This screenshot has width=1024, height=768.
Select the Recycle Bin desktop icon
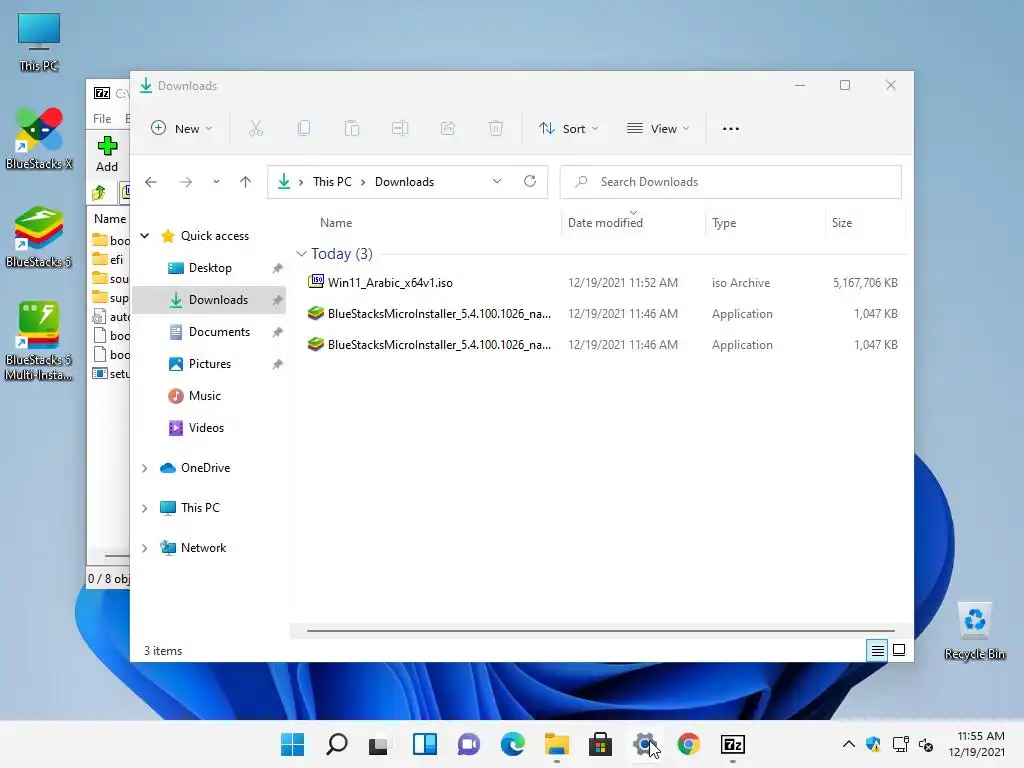click(975, 631)
